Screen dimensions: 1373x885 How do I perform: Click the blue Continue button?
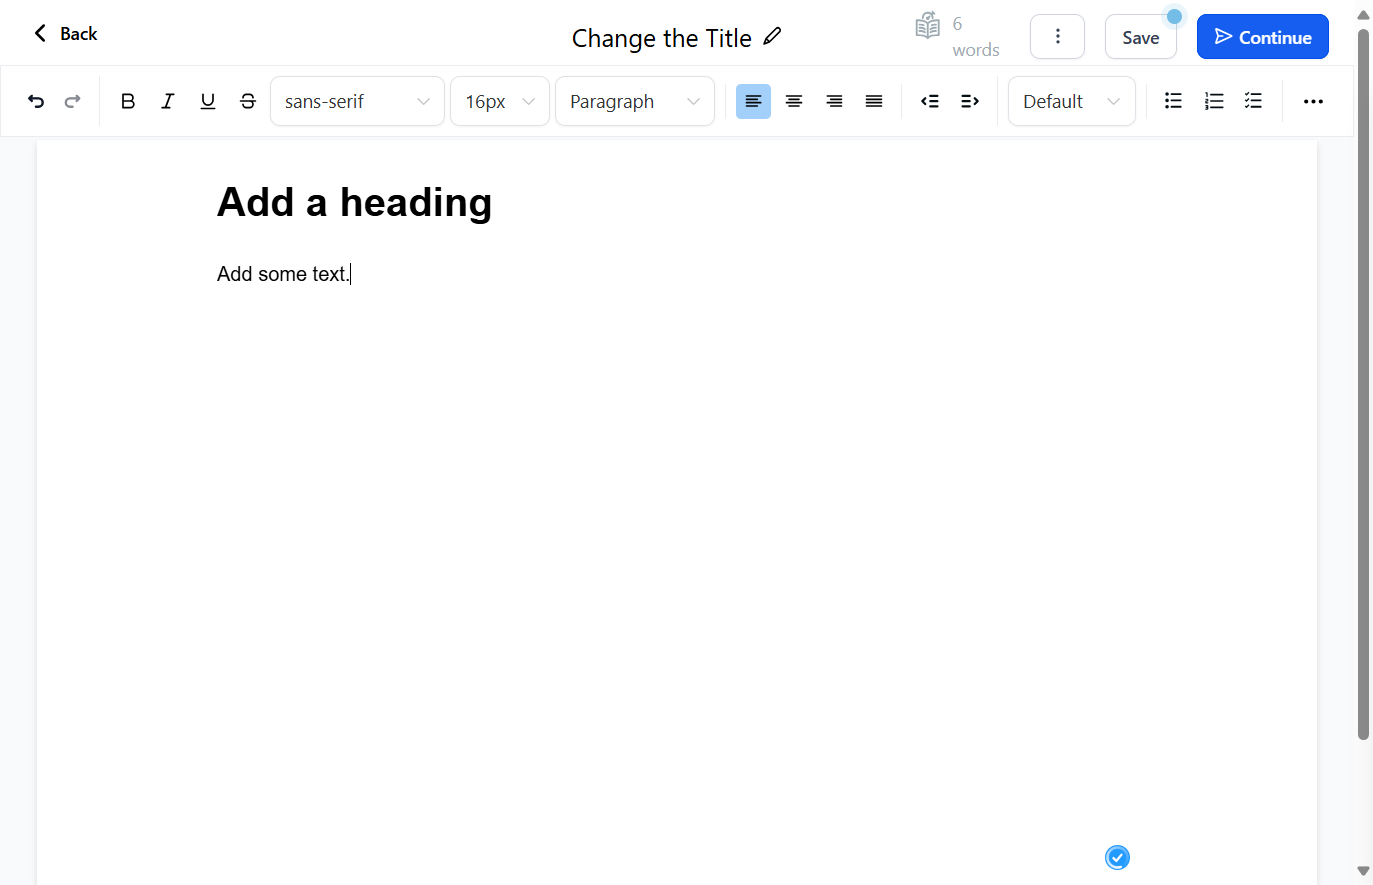1263,37
